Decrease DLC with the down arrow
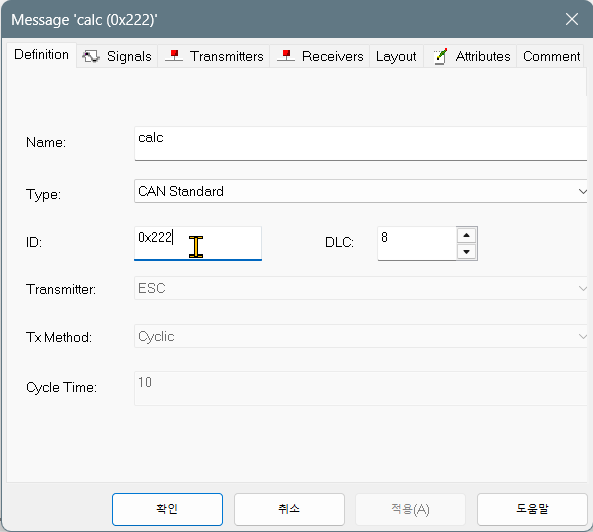 point(466,252)
